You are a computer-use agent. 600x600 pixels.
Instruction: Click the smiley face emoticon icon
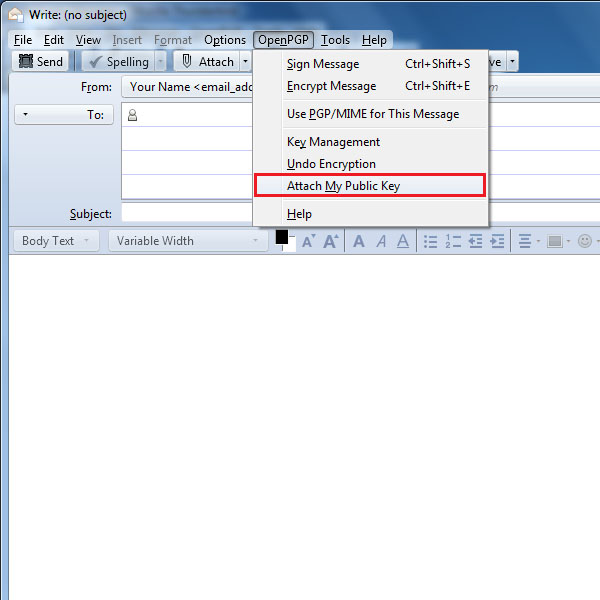pos(584,241)
